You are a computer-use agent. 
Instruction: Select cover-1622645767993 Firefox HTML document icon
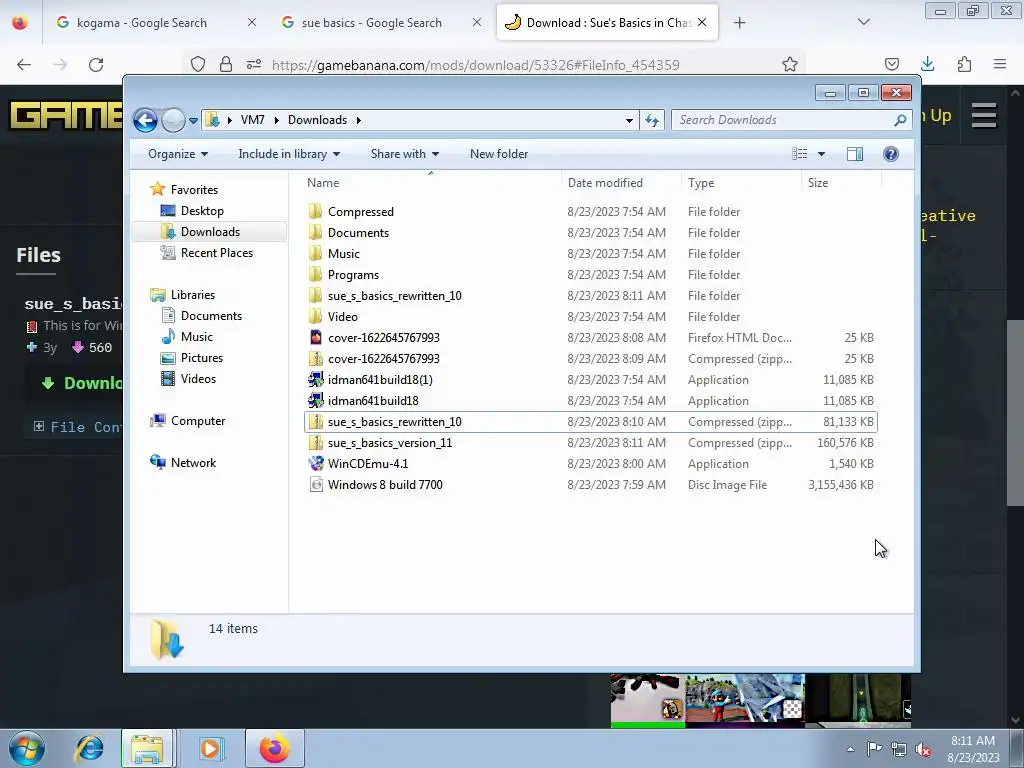point(315,338)
